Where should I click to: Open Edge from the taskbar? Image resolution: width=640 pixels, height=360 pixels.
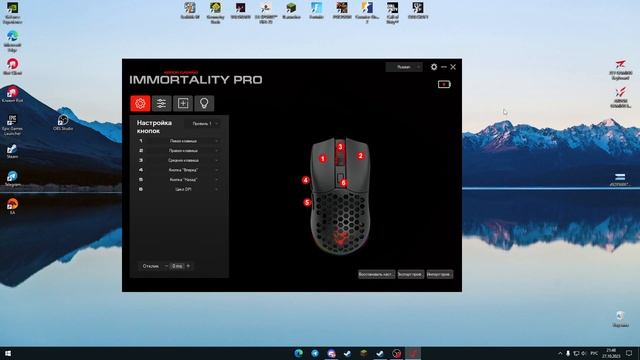(299, 353)
